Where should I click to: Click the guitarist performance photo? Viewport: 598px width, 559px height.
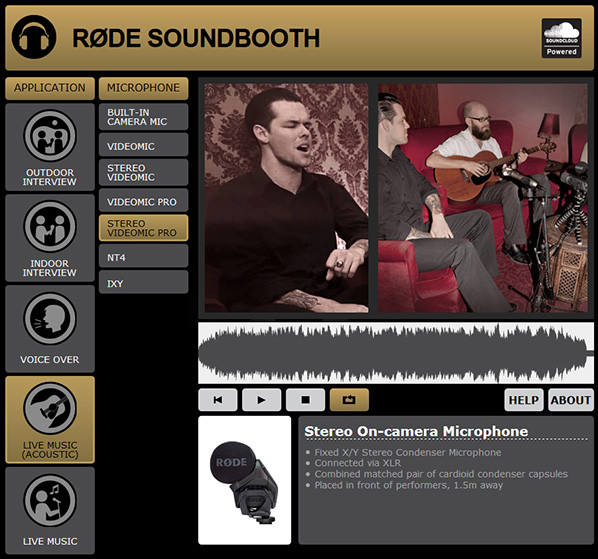point(482,198)
